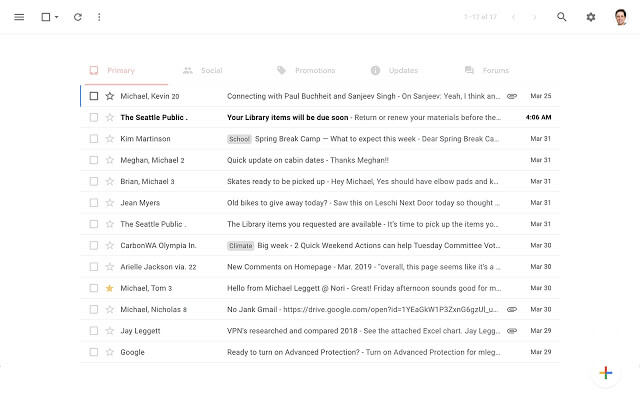Open the three-dot more options menu
640x400 pixels.
tap(98, 17)
